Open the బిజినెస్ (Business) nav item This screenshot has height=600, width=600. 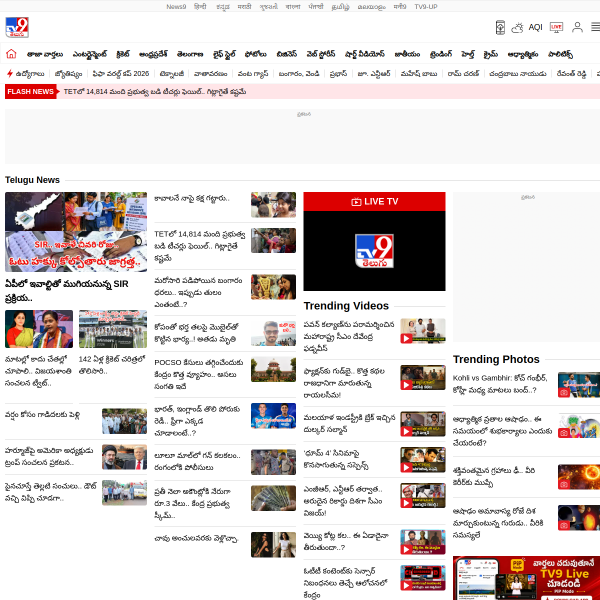click(x=286, y=54)
